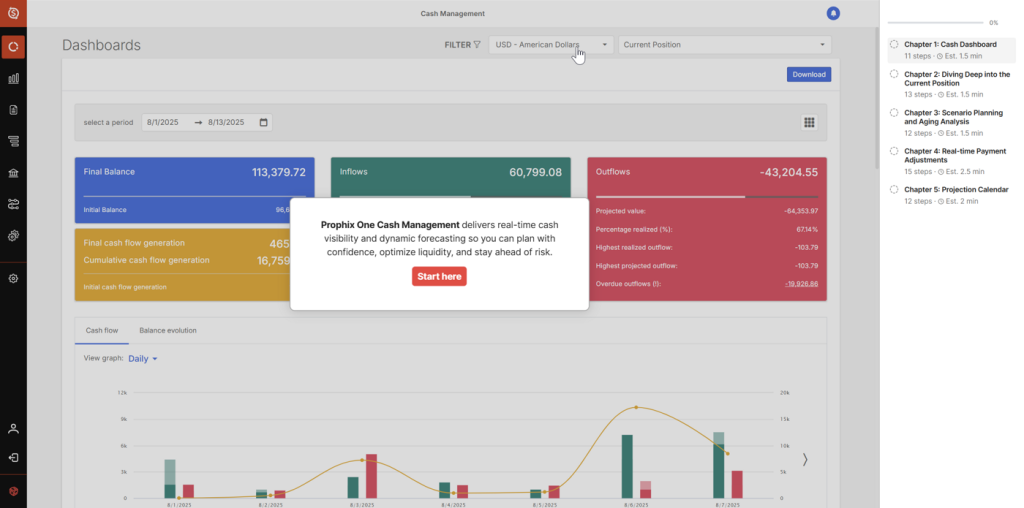Click the settings gear icon in sidebar

[13, 278]
